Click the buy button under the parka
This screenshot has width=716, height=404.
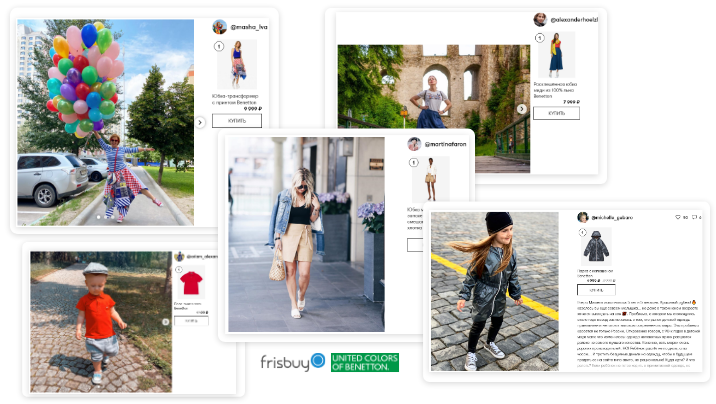(x=596, y=290)
